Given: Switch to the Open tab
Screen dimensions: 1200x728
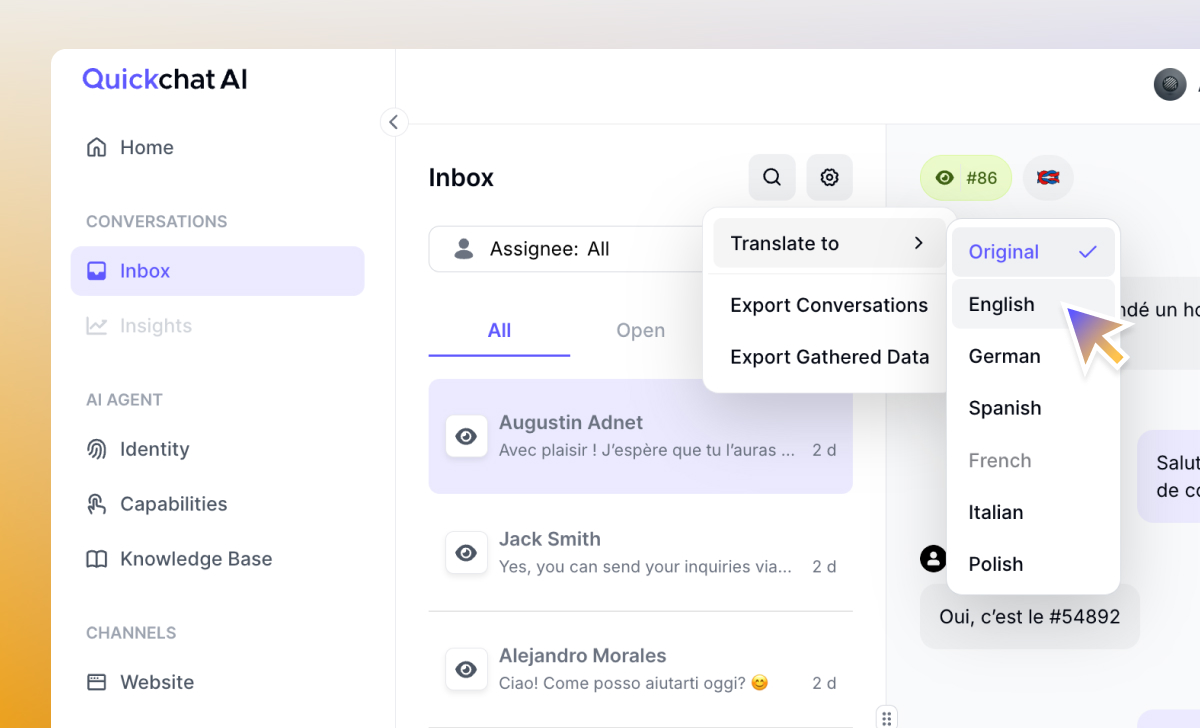Looking at the screenshot, I should pos(640,330).
